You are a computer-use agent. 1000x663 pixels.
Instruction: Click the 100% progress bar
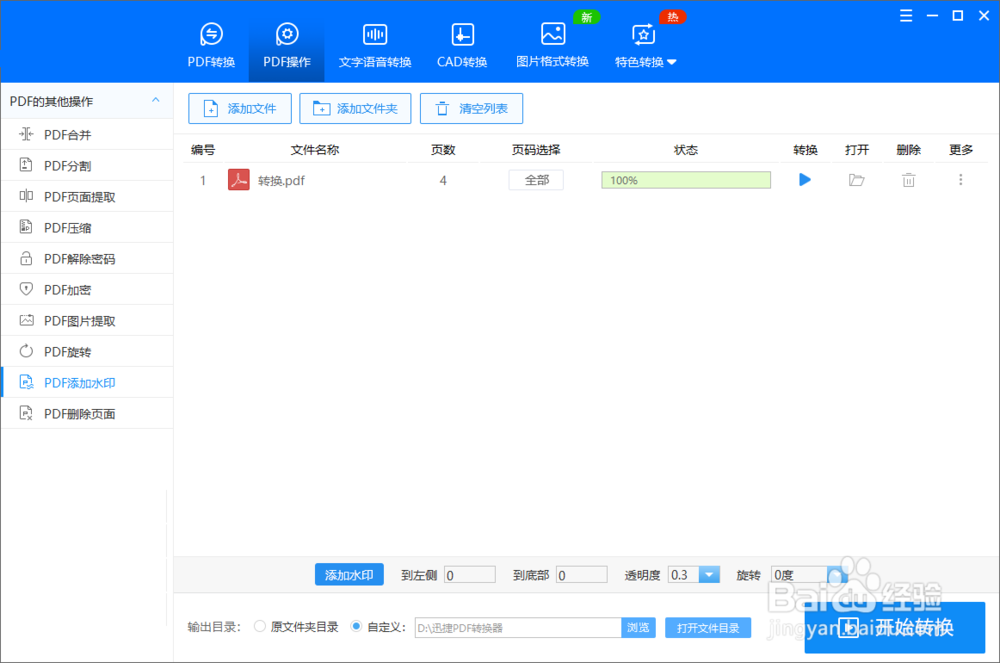pyautogui.click(x=686, y=180)
